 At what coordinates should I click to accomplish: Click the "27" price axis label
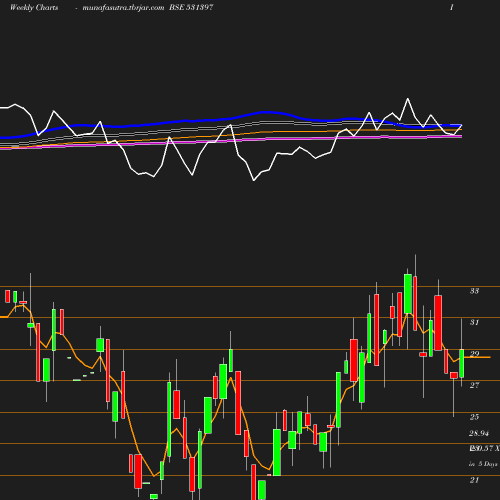tap(474, 385)
